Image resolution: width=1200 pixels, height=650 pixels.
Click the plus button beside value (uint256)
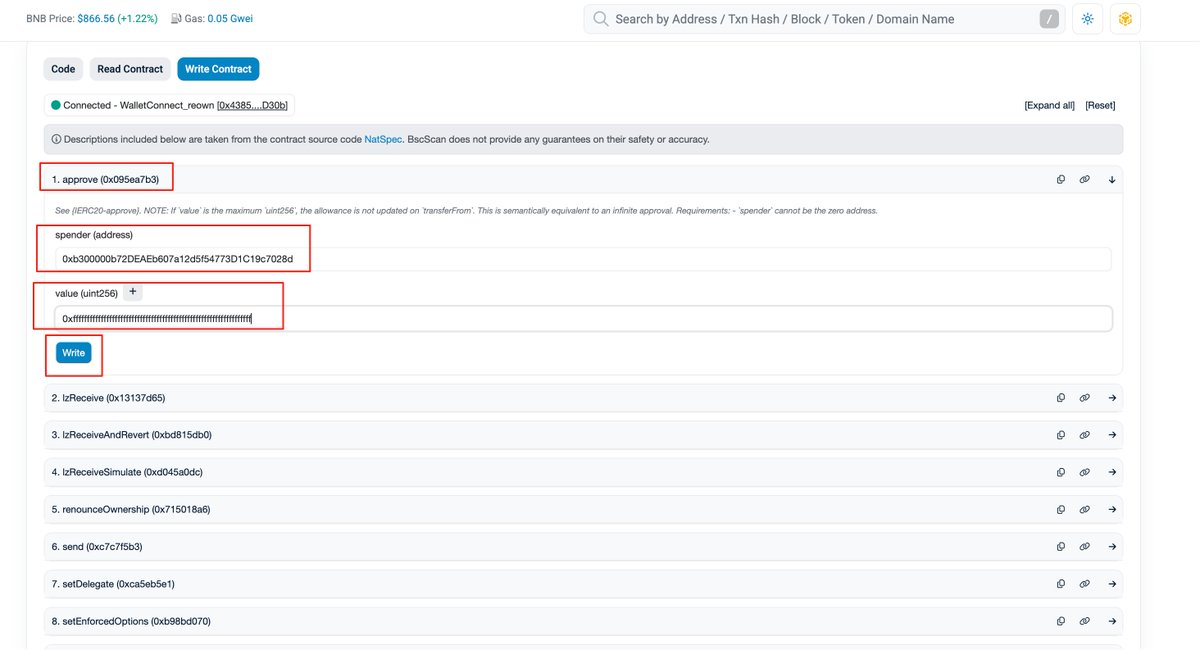point(133,292)
